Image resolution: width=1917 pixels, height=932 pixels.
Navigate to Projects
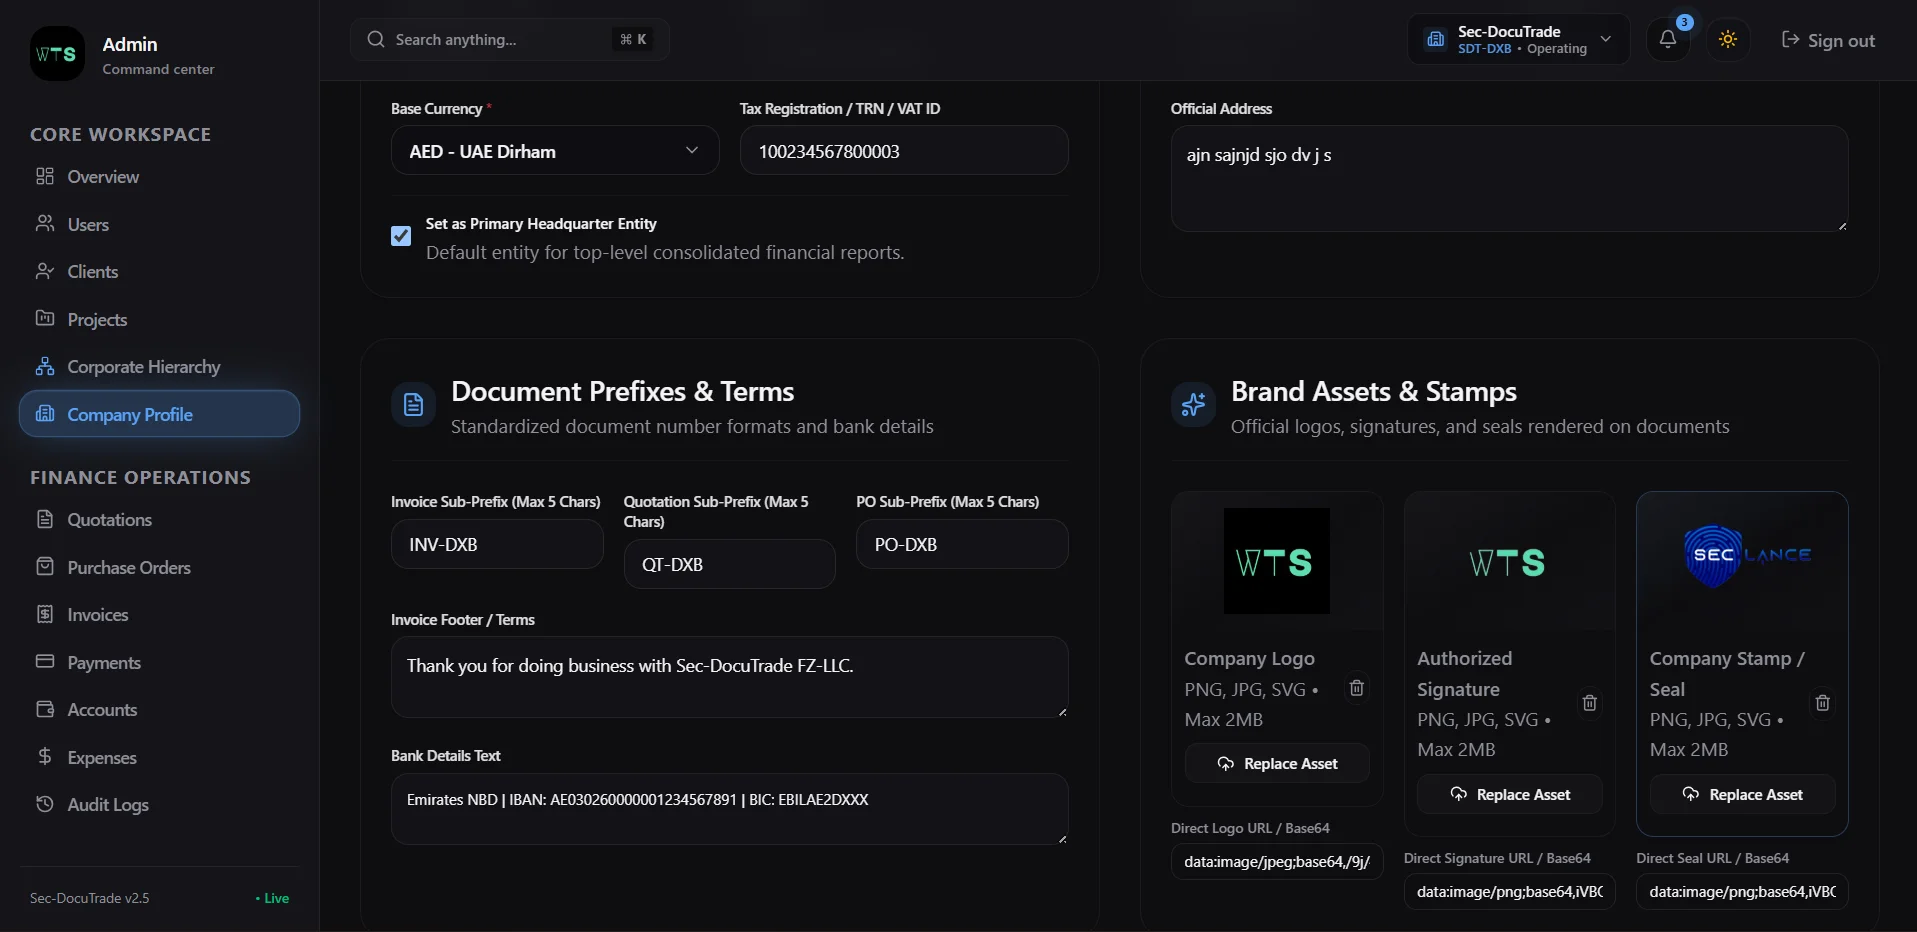click(x=160, y=320)
